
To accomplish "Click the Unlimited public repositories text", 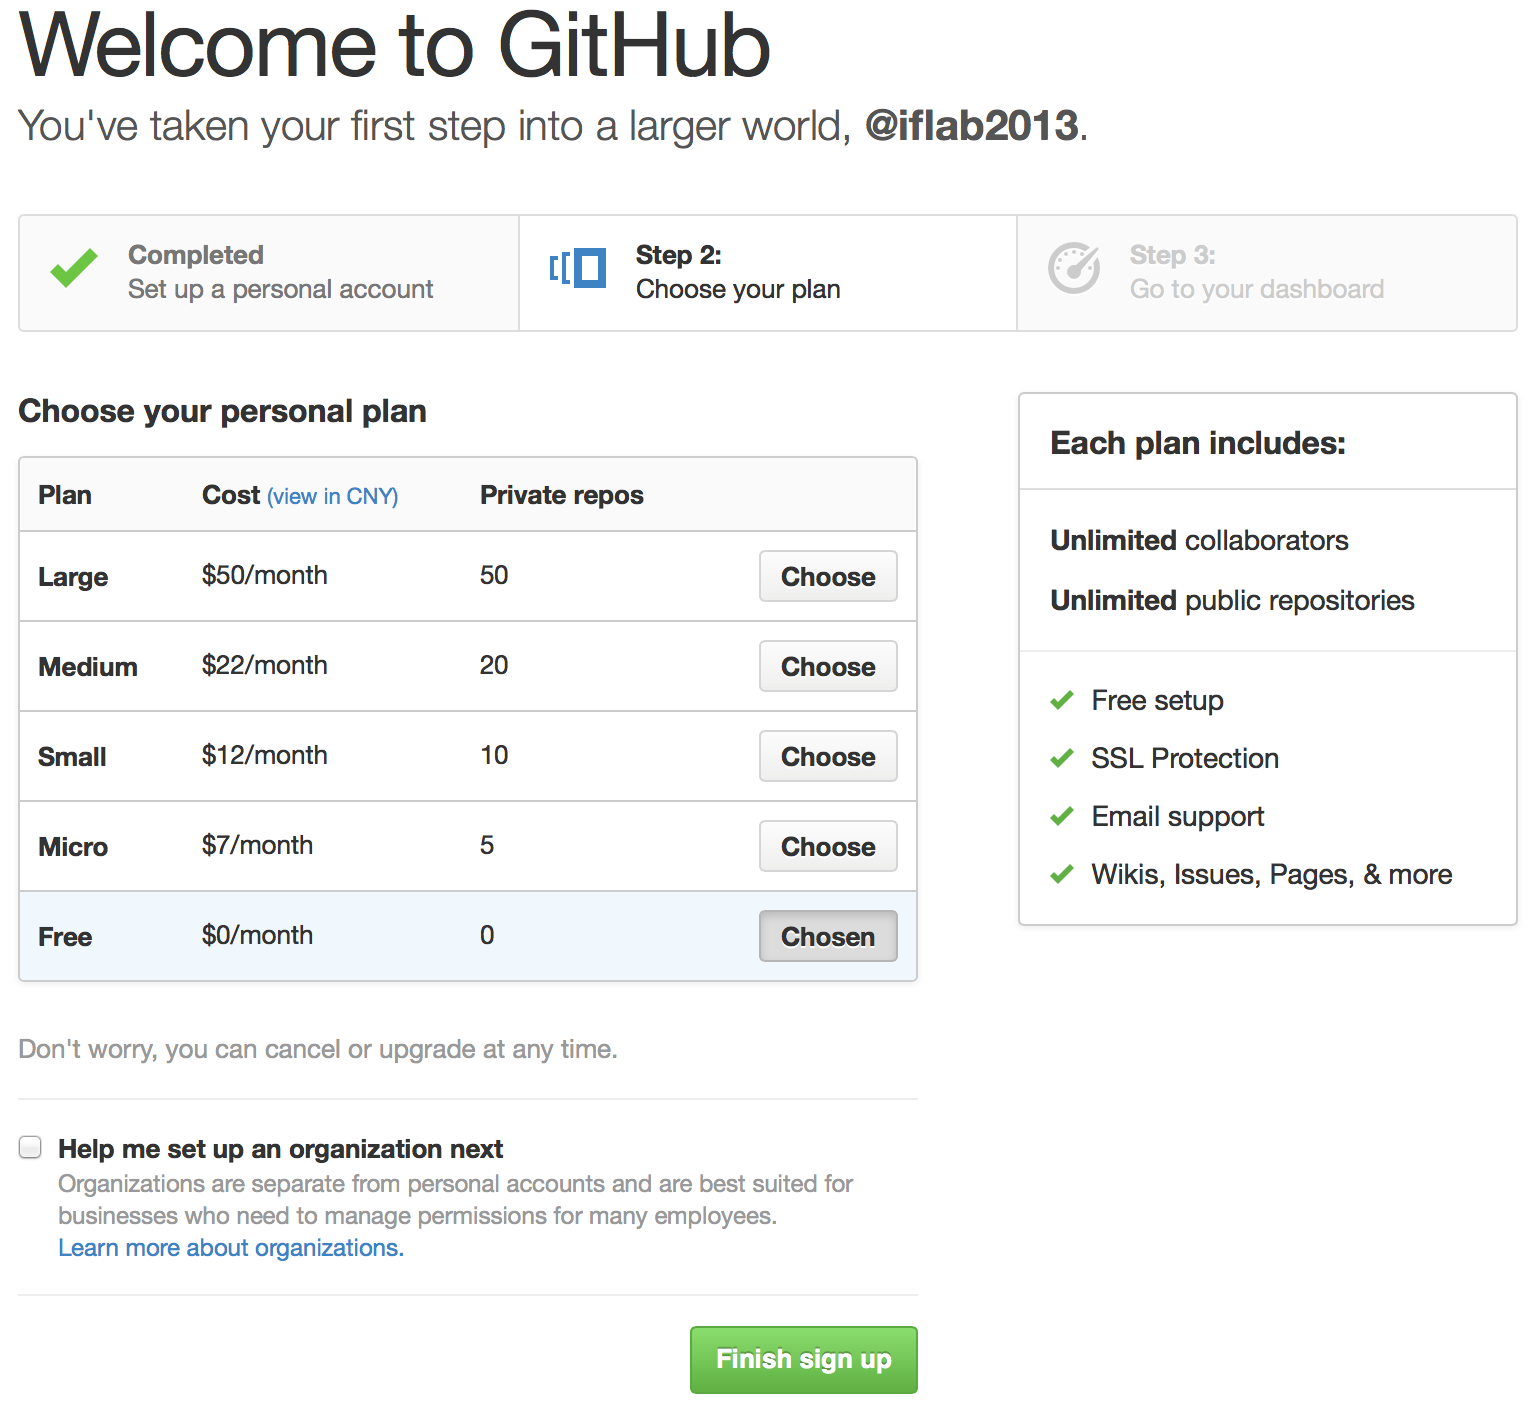I will pos(1232,600).
